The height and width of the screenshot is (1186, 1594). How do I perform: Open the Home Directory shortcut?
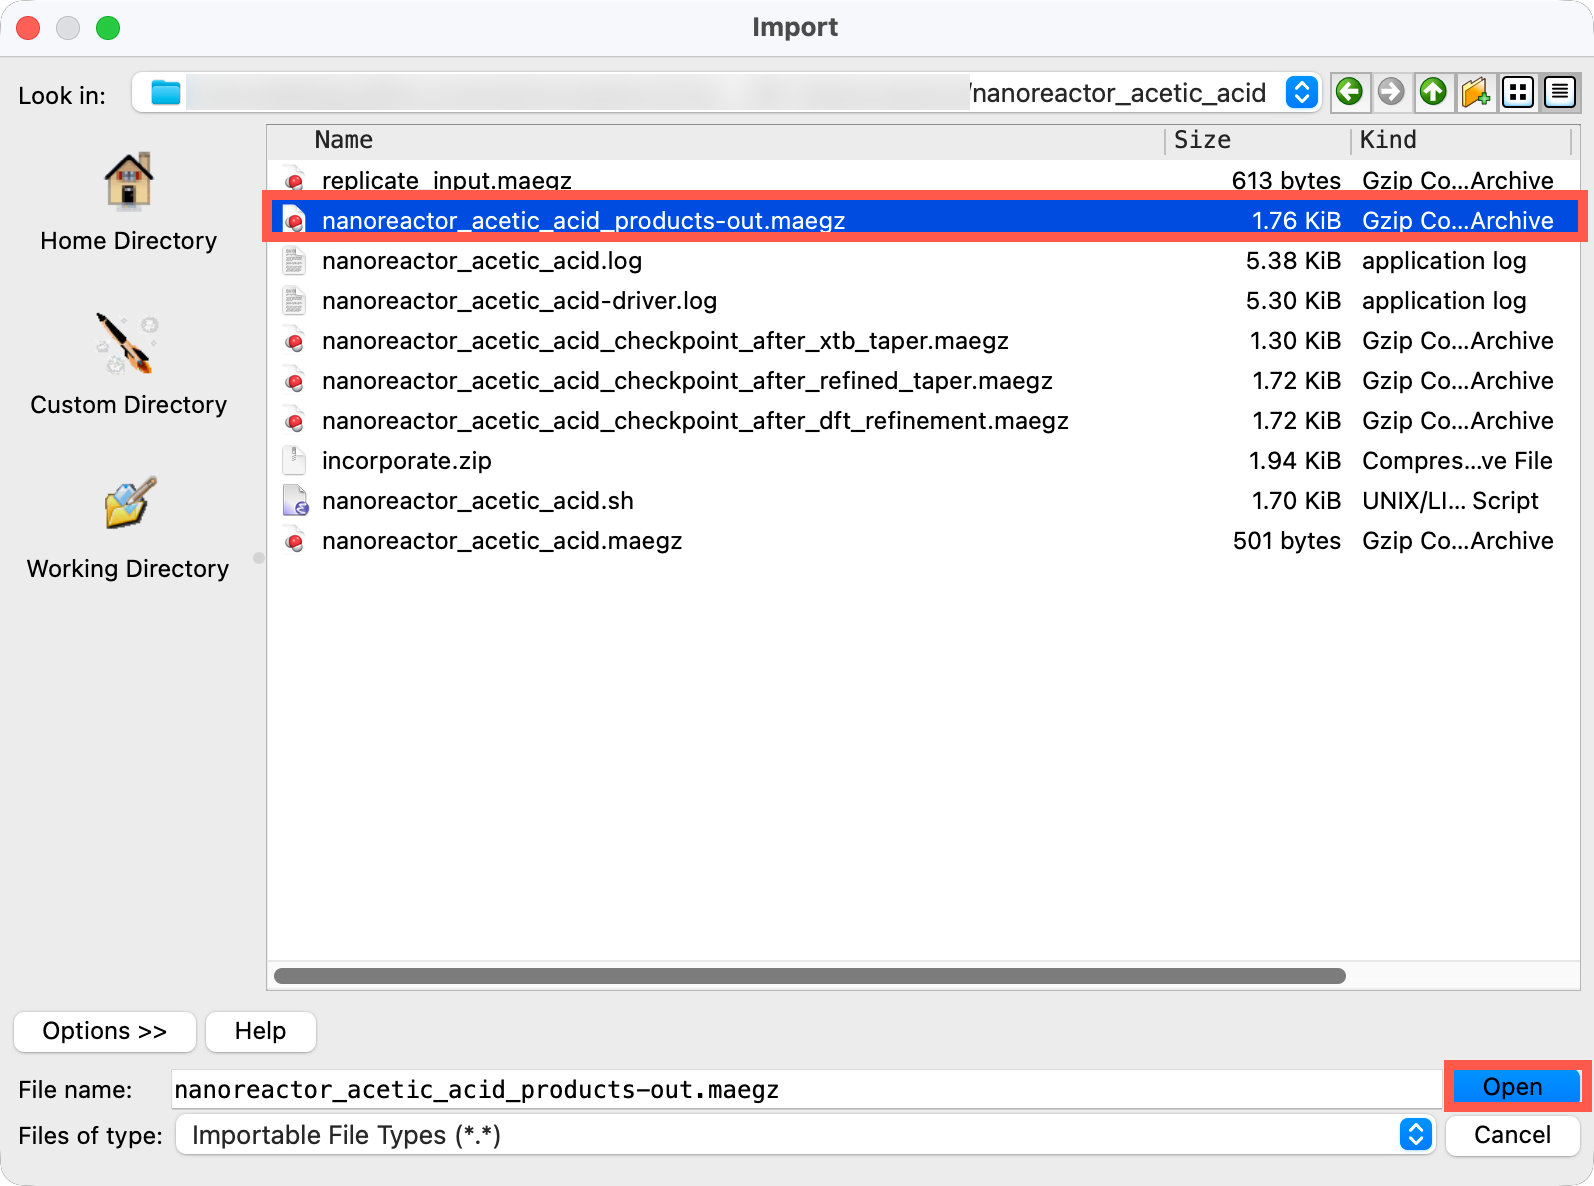[129, 203]
